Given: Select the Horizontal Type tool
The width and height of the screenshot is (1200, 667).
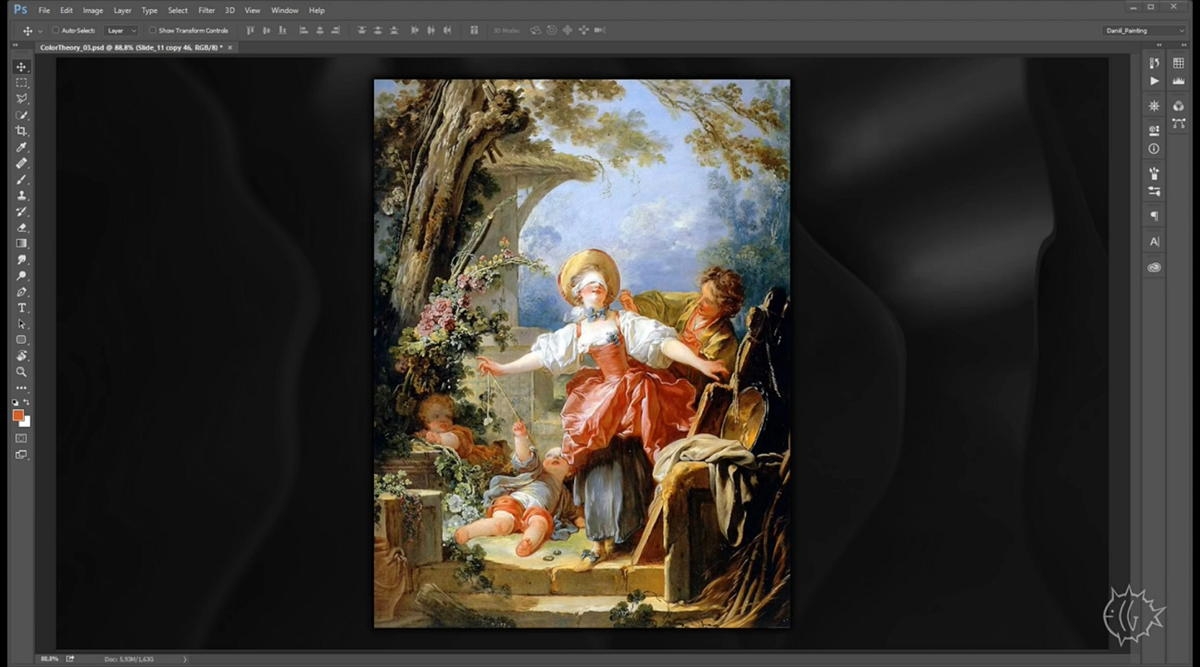Looking at the screenshot, I should (21, 307).
